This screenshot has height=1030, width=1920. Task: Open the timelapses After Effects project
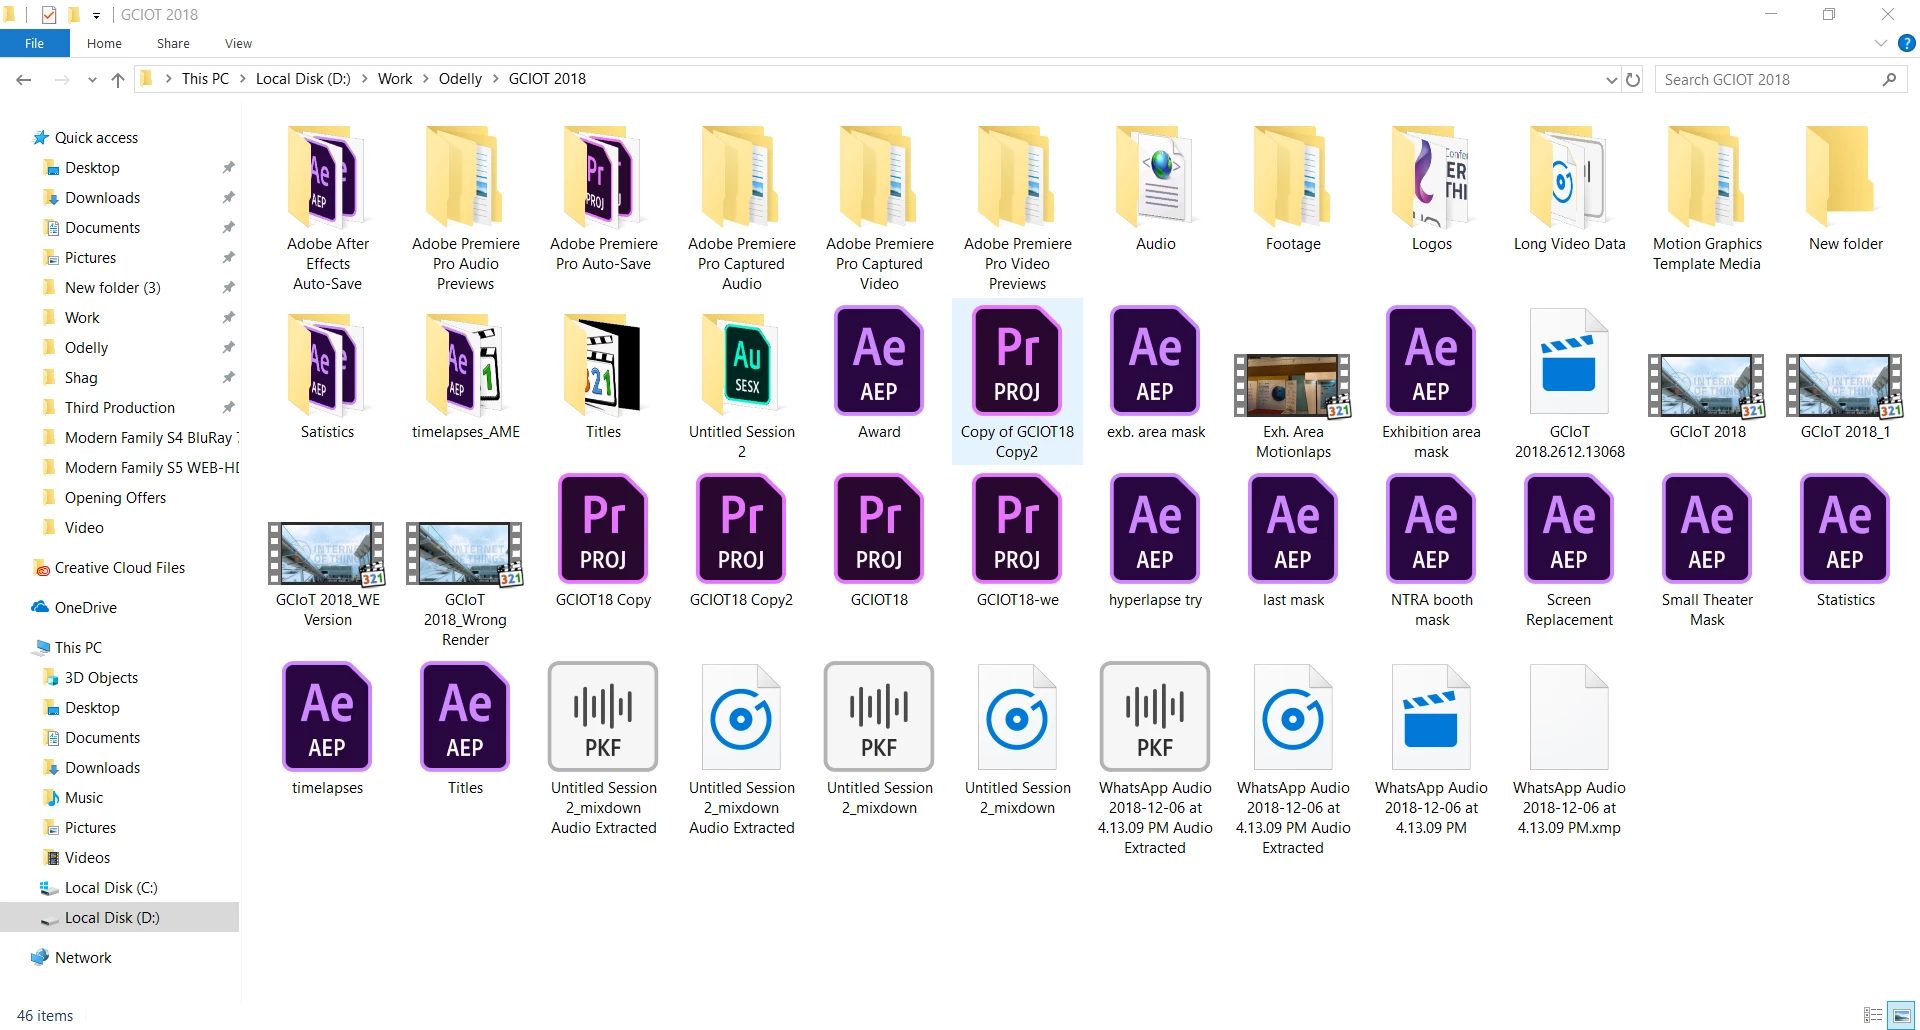(327, 717)
